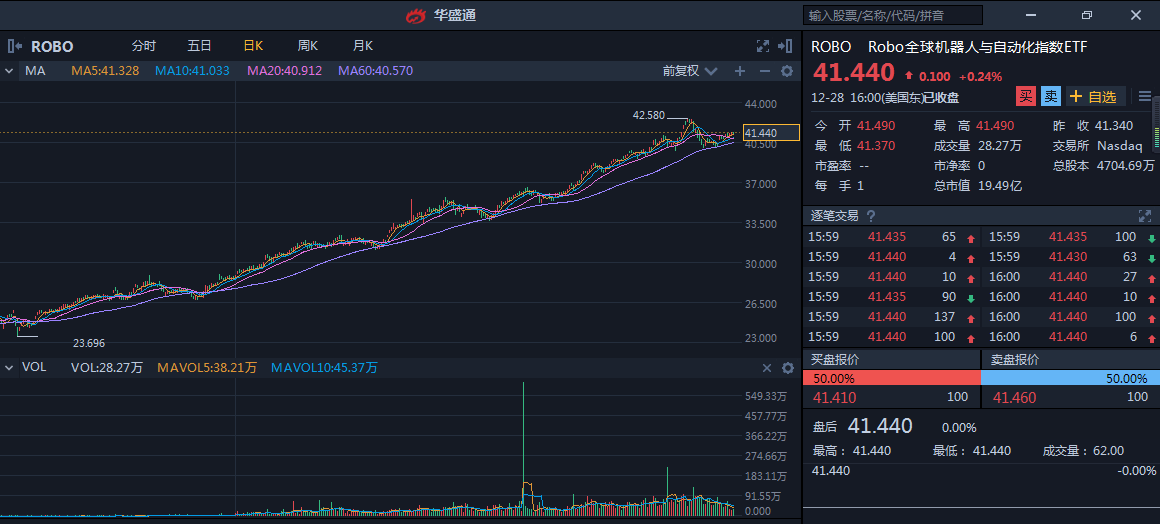Expand the 逐笔交易 trades list
The height and width of the screenshot is (524, 1160).
tap(1144, 216)
